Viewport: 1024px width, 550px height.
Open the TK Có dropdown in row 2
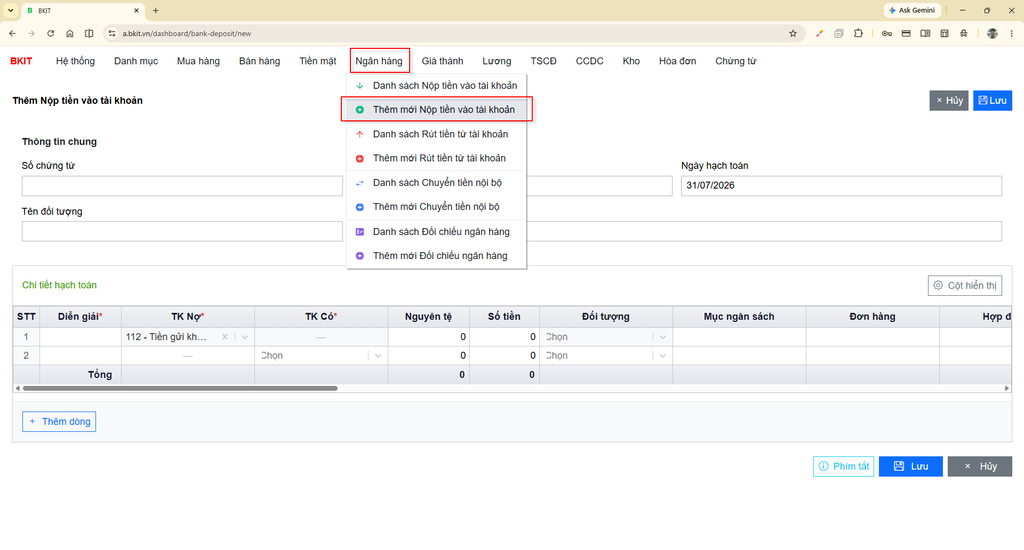coord(378,356)
